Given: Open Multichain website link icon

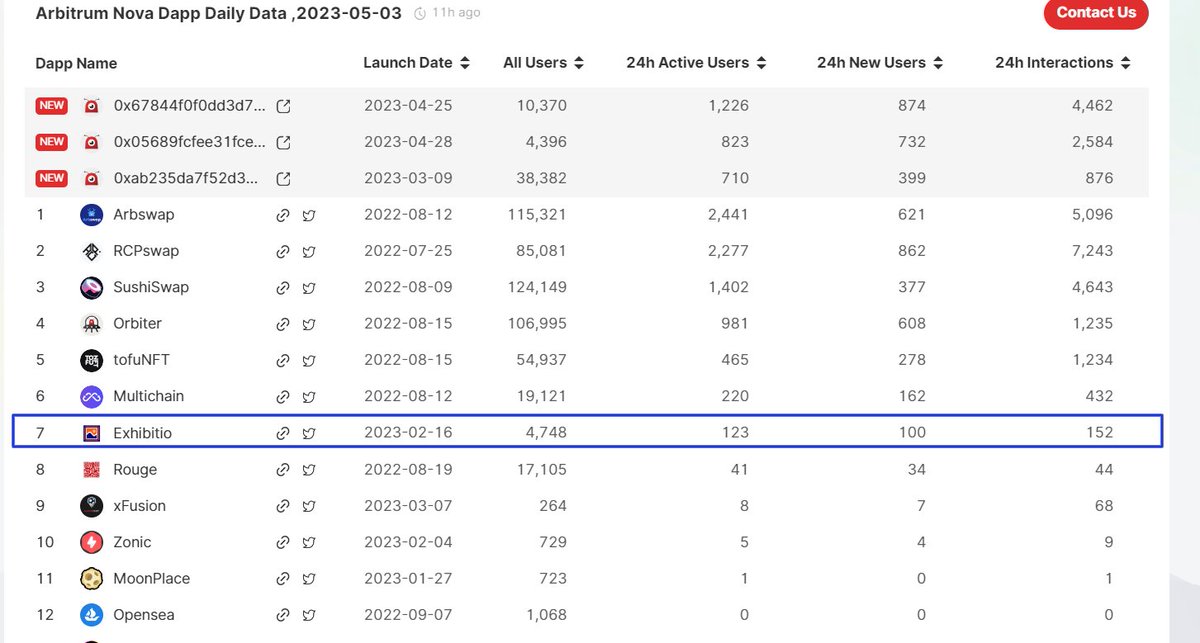Looking at the screenshot, I should coord(283,397).
